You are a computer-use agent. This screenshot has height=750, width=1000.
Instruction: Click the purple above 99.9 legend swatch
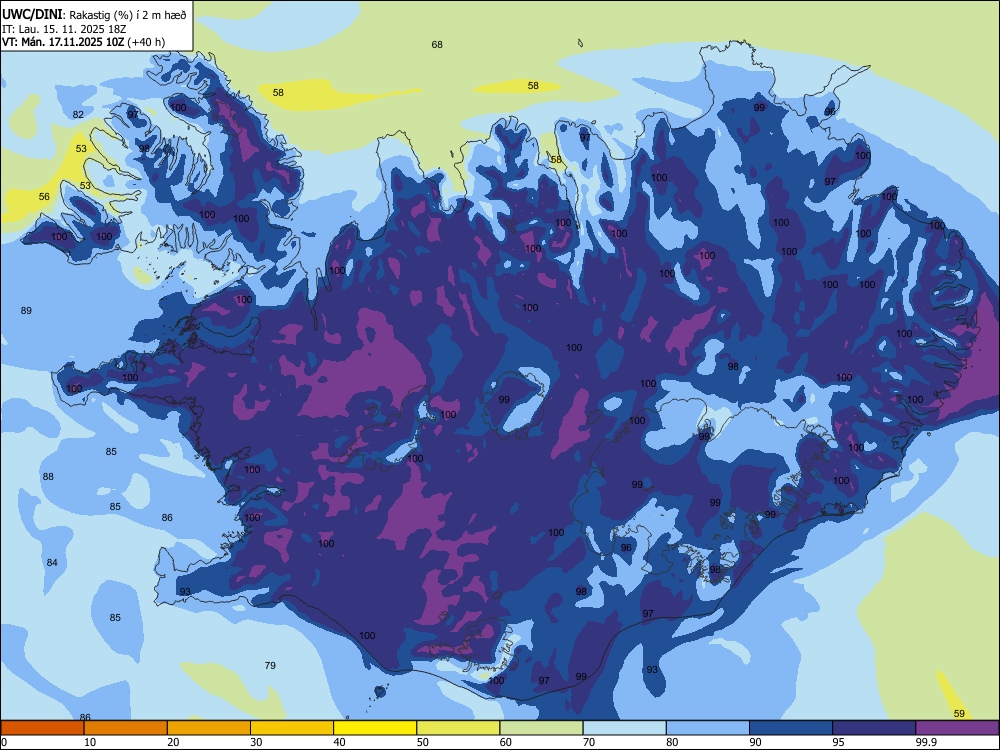(957, 728)
